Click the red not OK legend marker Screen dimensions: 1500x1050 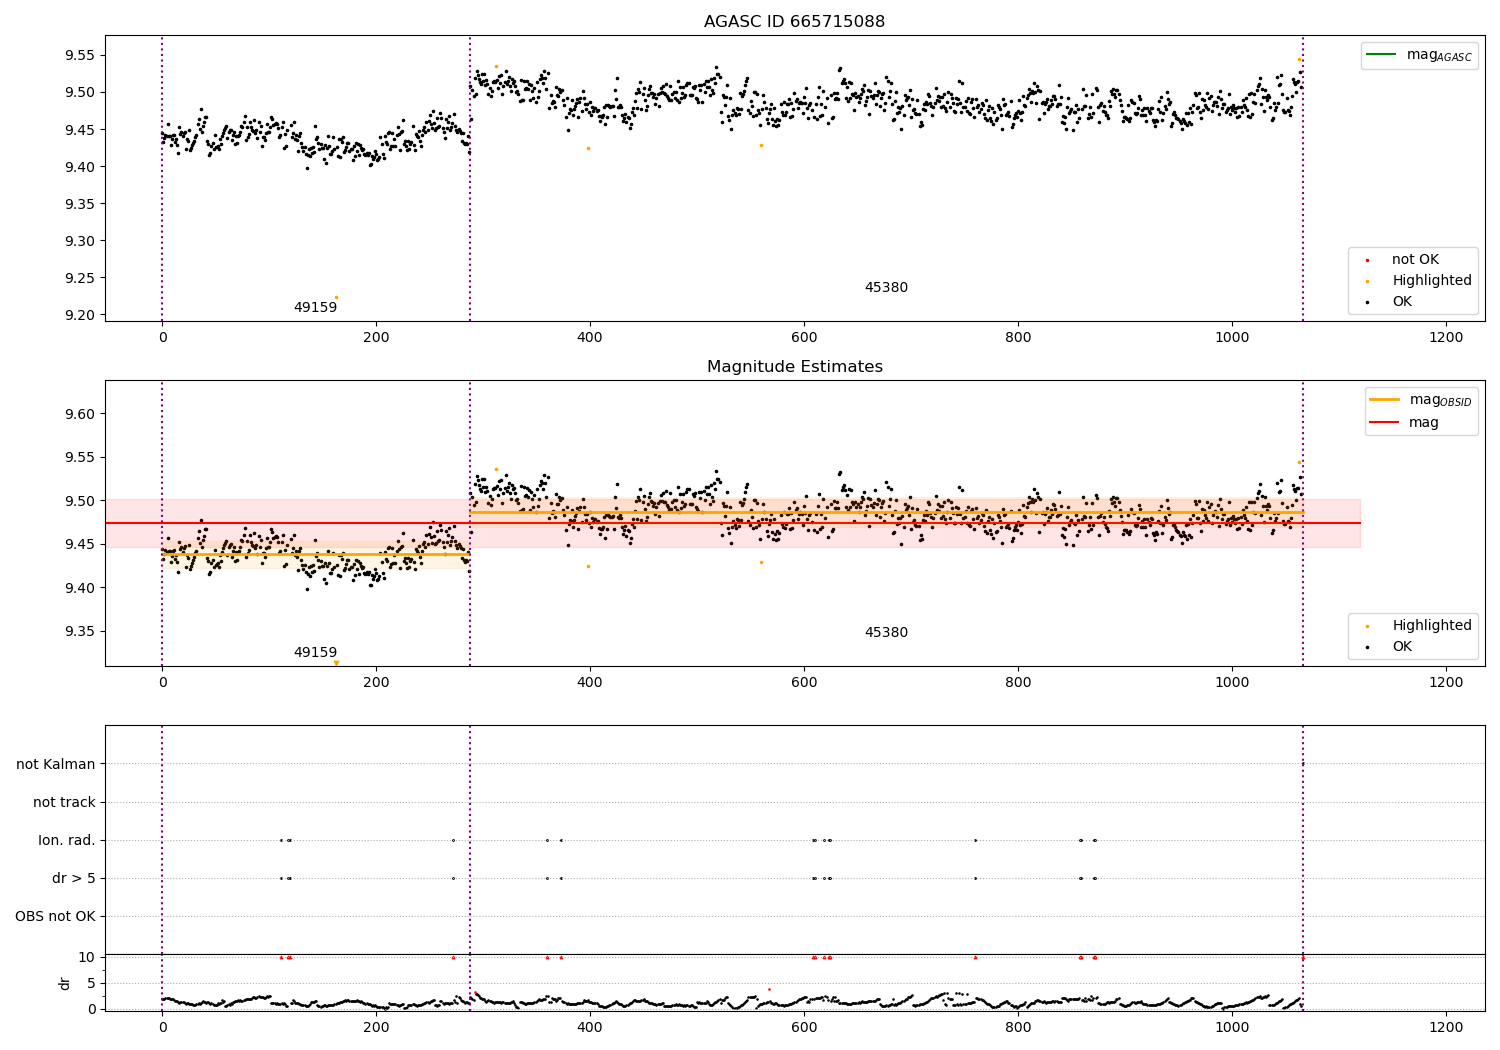click(1367, 260)
